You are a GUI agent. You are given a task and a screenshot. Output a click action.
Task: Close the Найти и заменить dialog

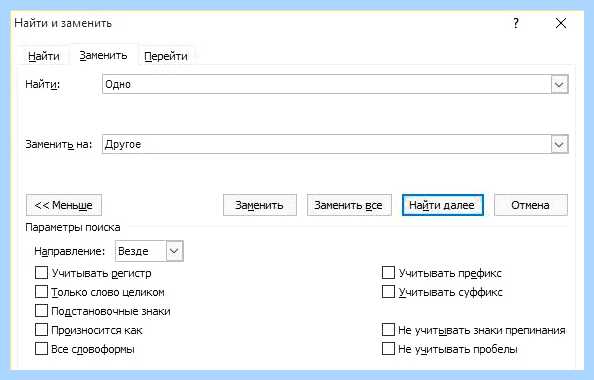(561, 23)
